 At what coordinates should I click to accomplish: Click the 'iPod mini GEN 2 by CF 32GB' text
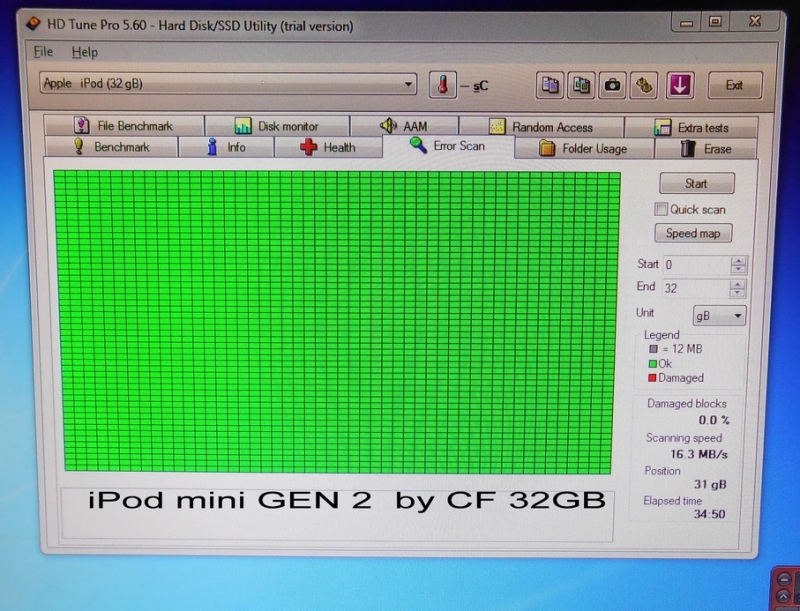tap(347, 500)
